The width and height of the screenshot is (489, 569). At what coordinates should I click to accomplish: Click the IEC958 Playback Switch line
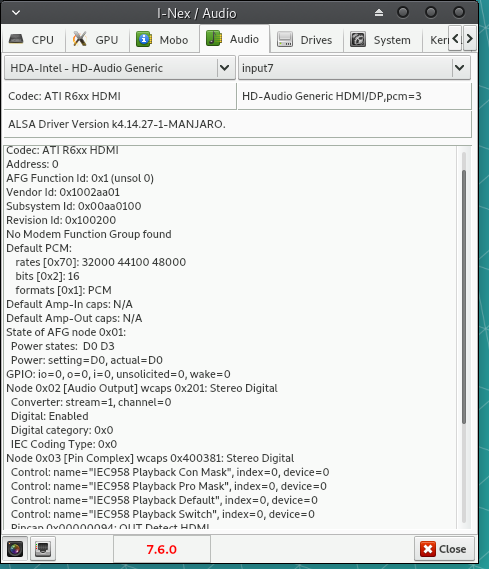pos(163,514)
